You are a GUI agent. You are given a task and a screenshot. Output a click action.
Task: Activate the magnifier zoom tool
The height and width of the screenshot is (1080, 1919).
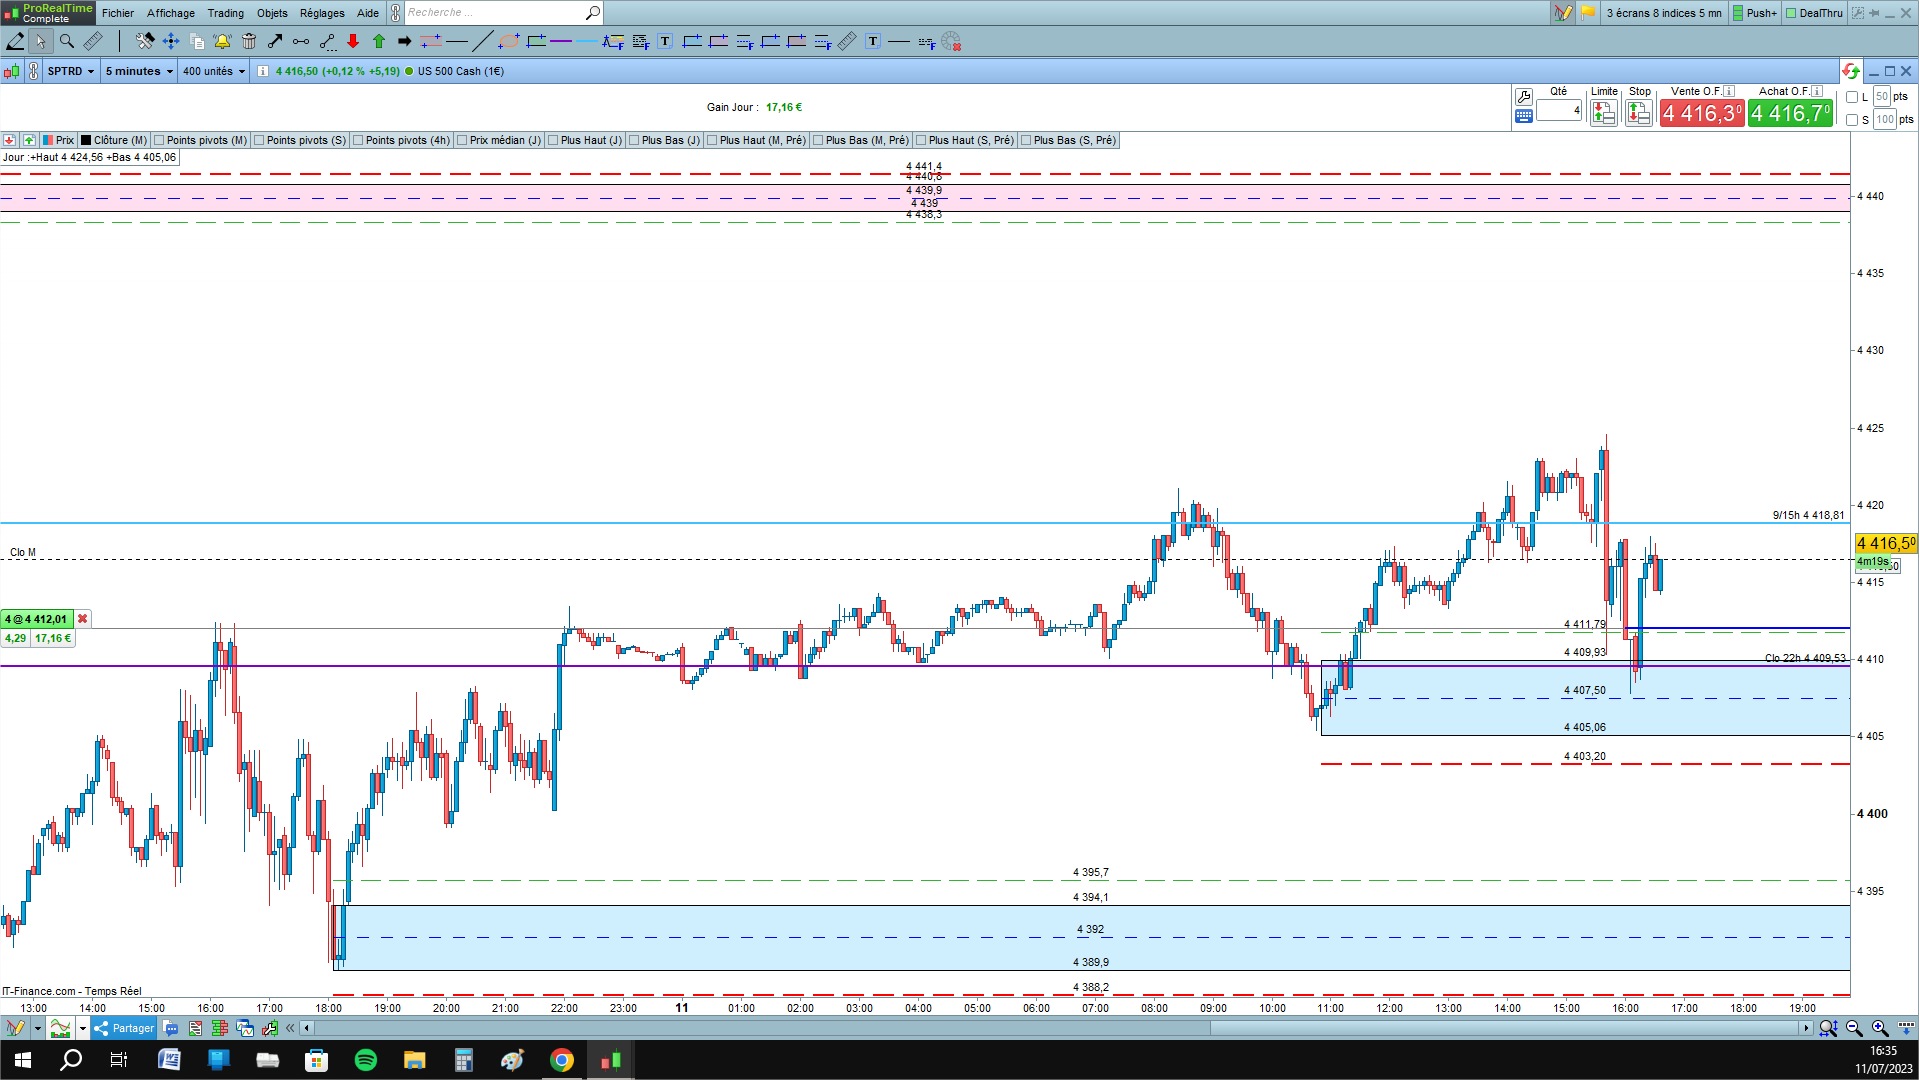pyautogui.click(x=67, y=41)
